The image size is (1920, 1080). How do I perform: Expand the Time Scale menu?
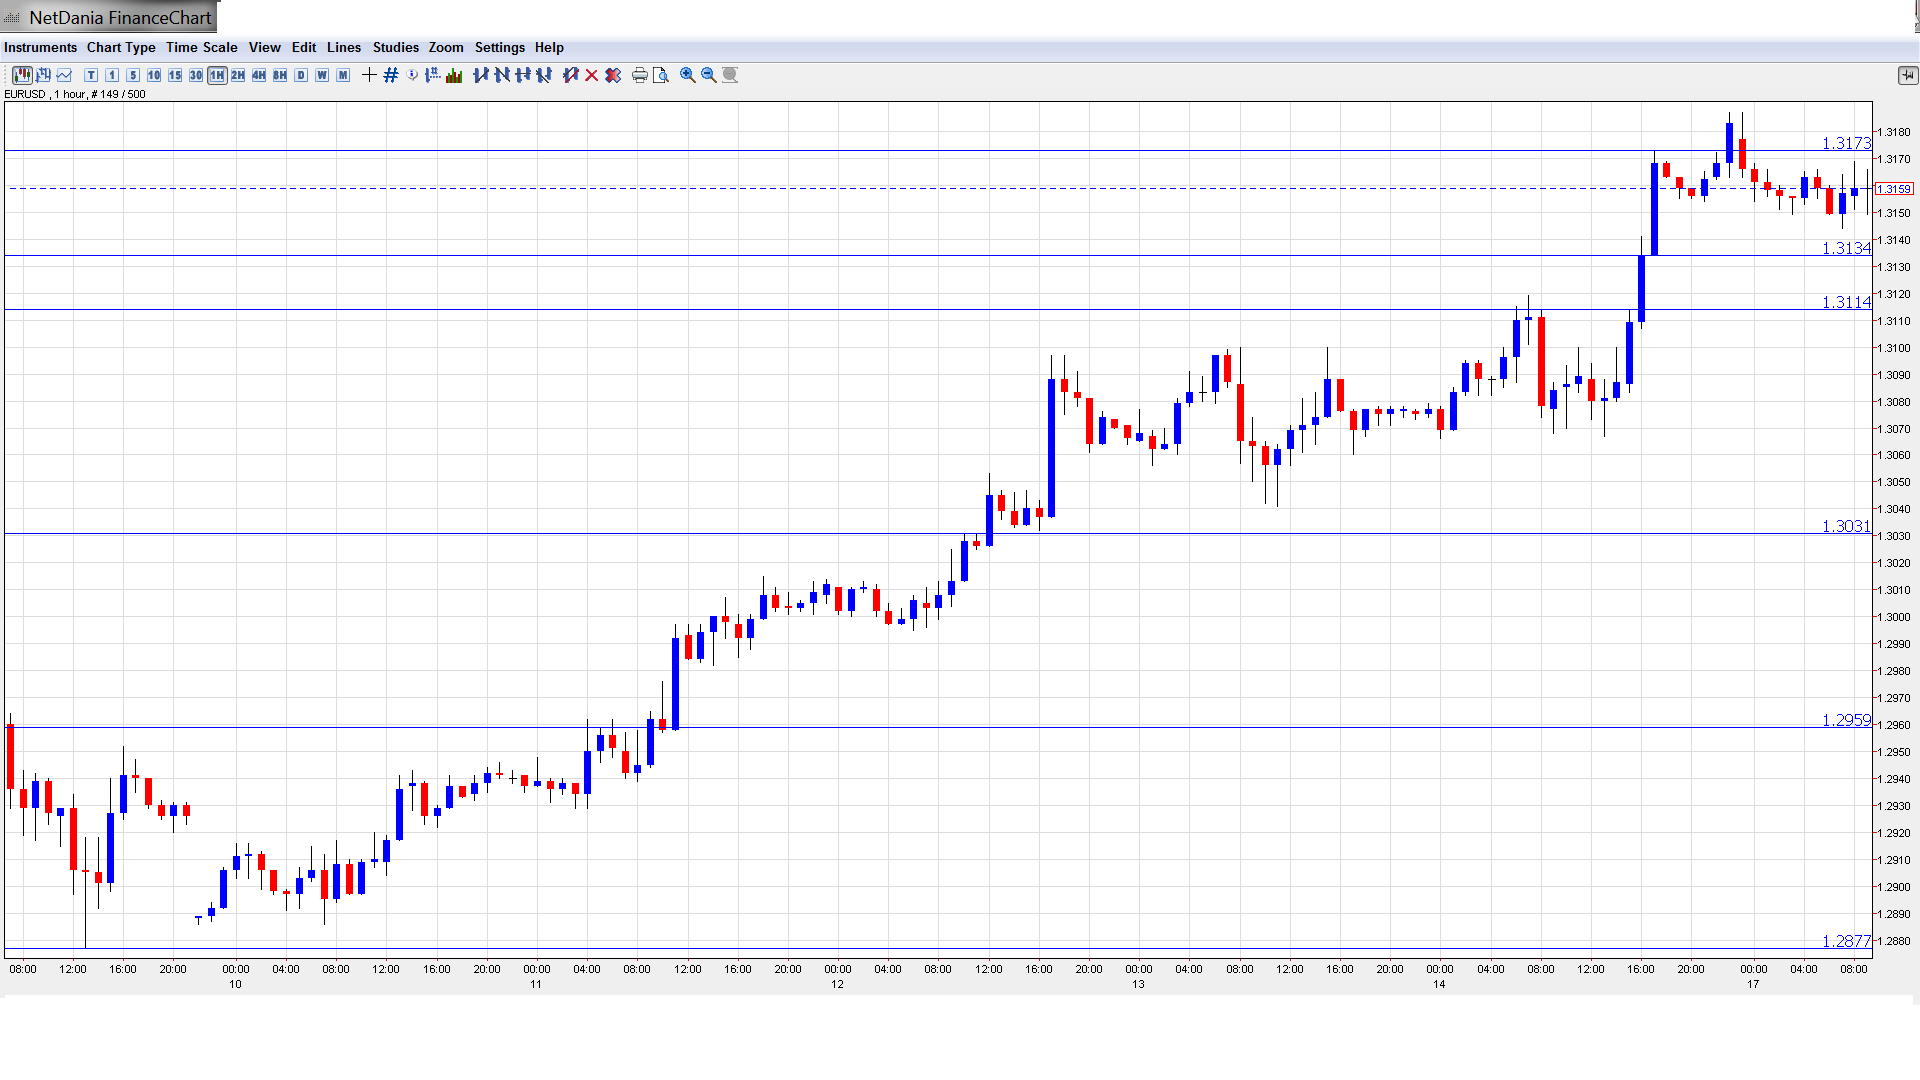[201, 47]
